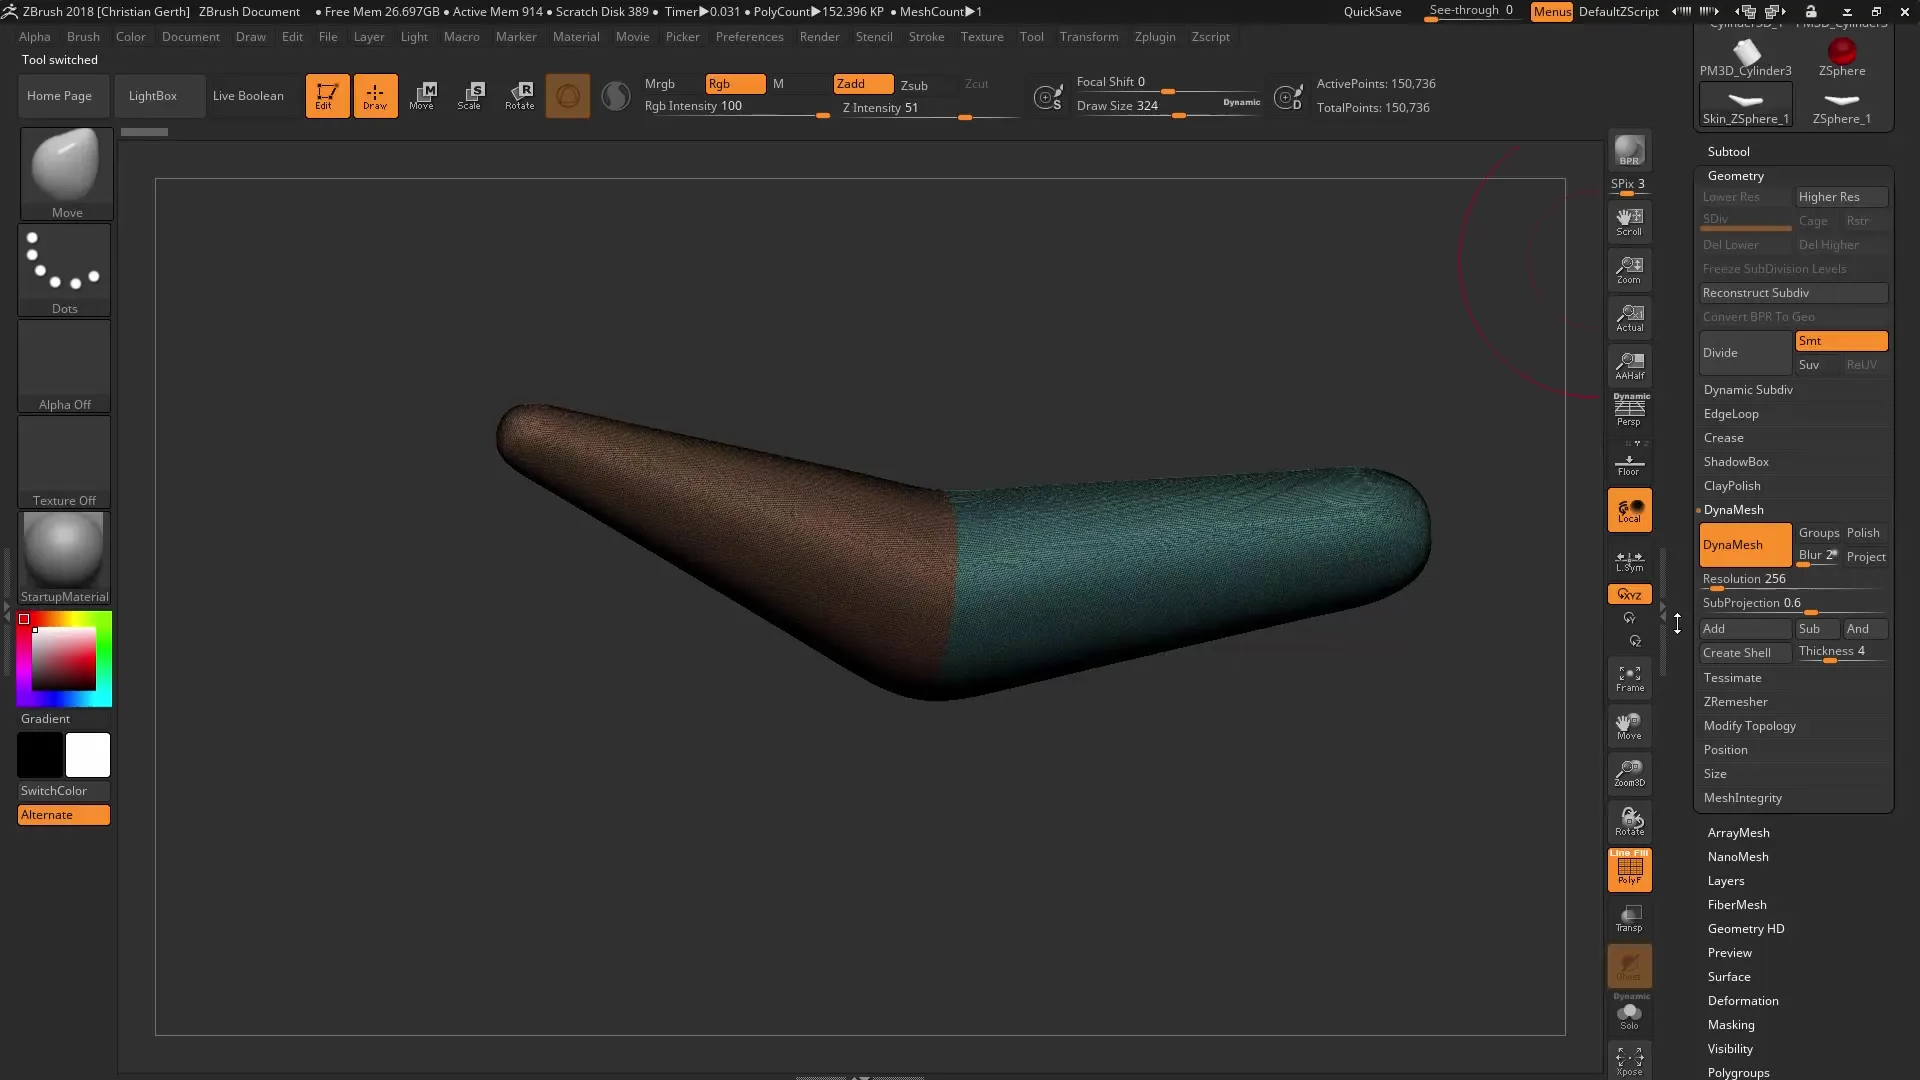The image size is (1920, 1080).
Task: Select the Skin_ZSphere_1 tool
Action: click(x=1746, y=105)
